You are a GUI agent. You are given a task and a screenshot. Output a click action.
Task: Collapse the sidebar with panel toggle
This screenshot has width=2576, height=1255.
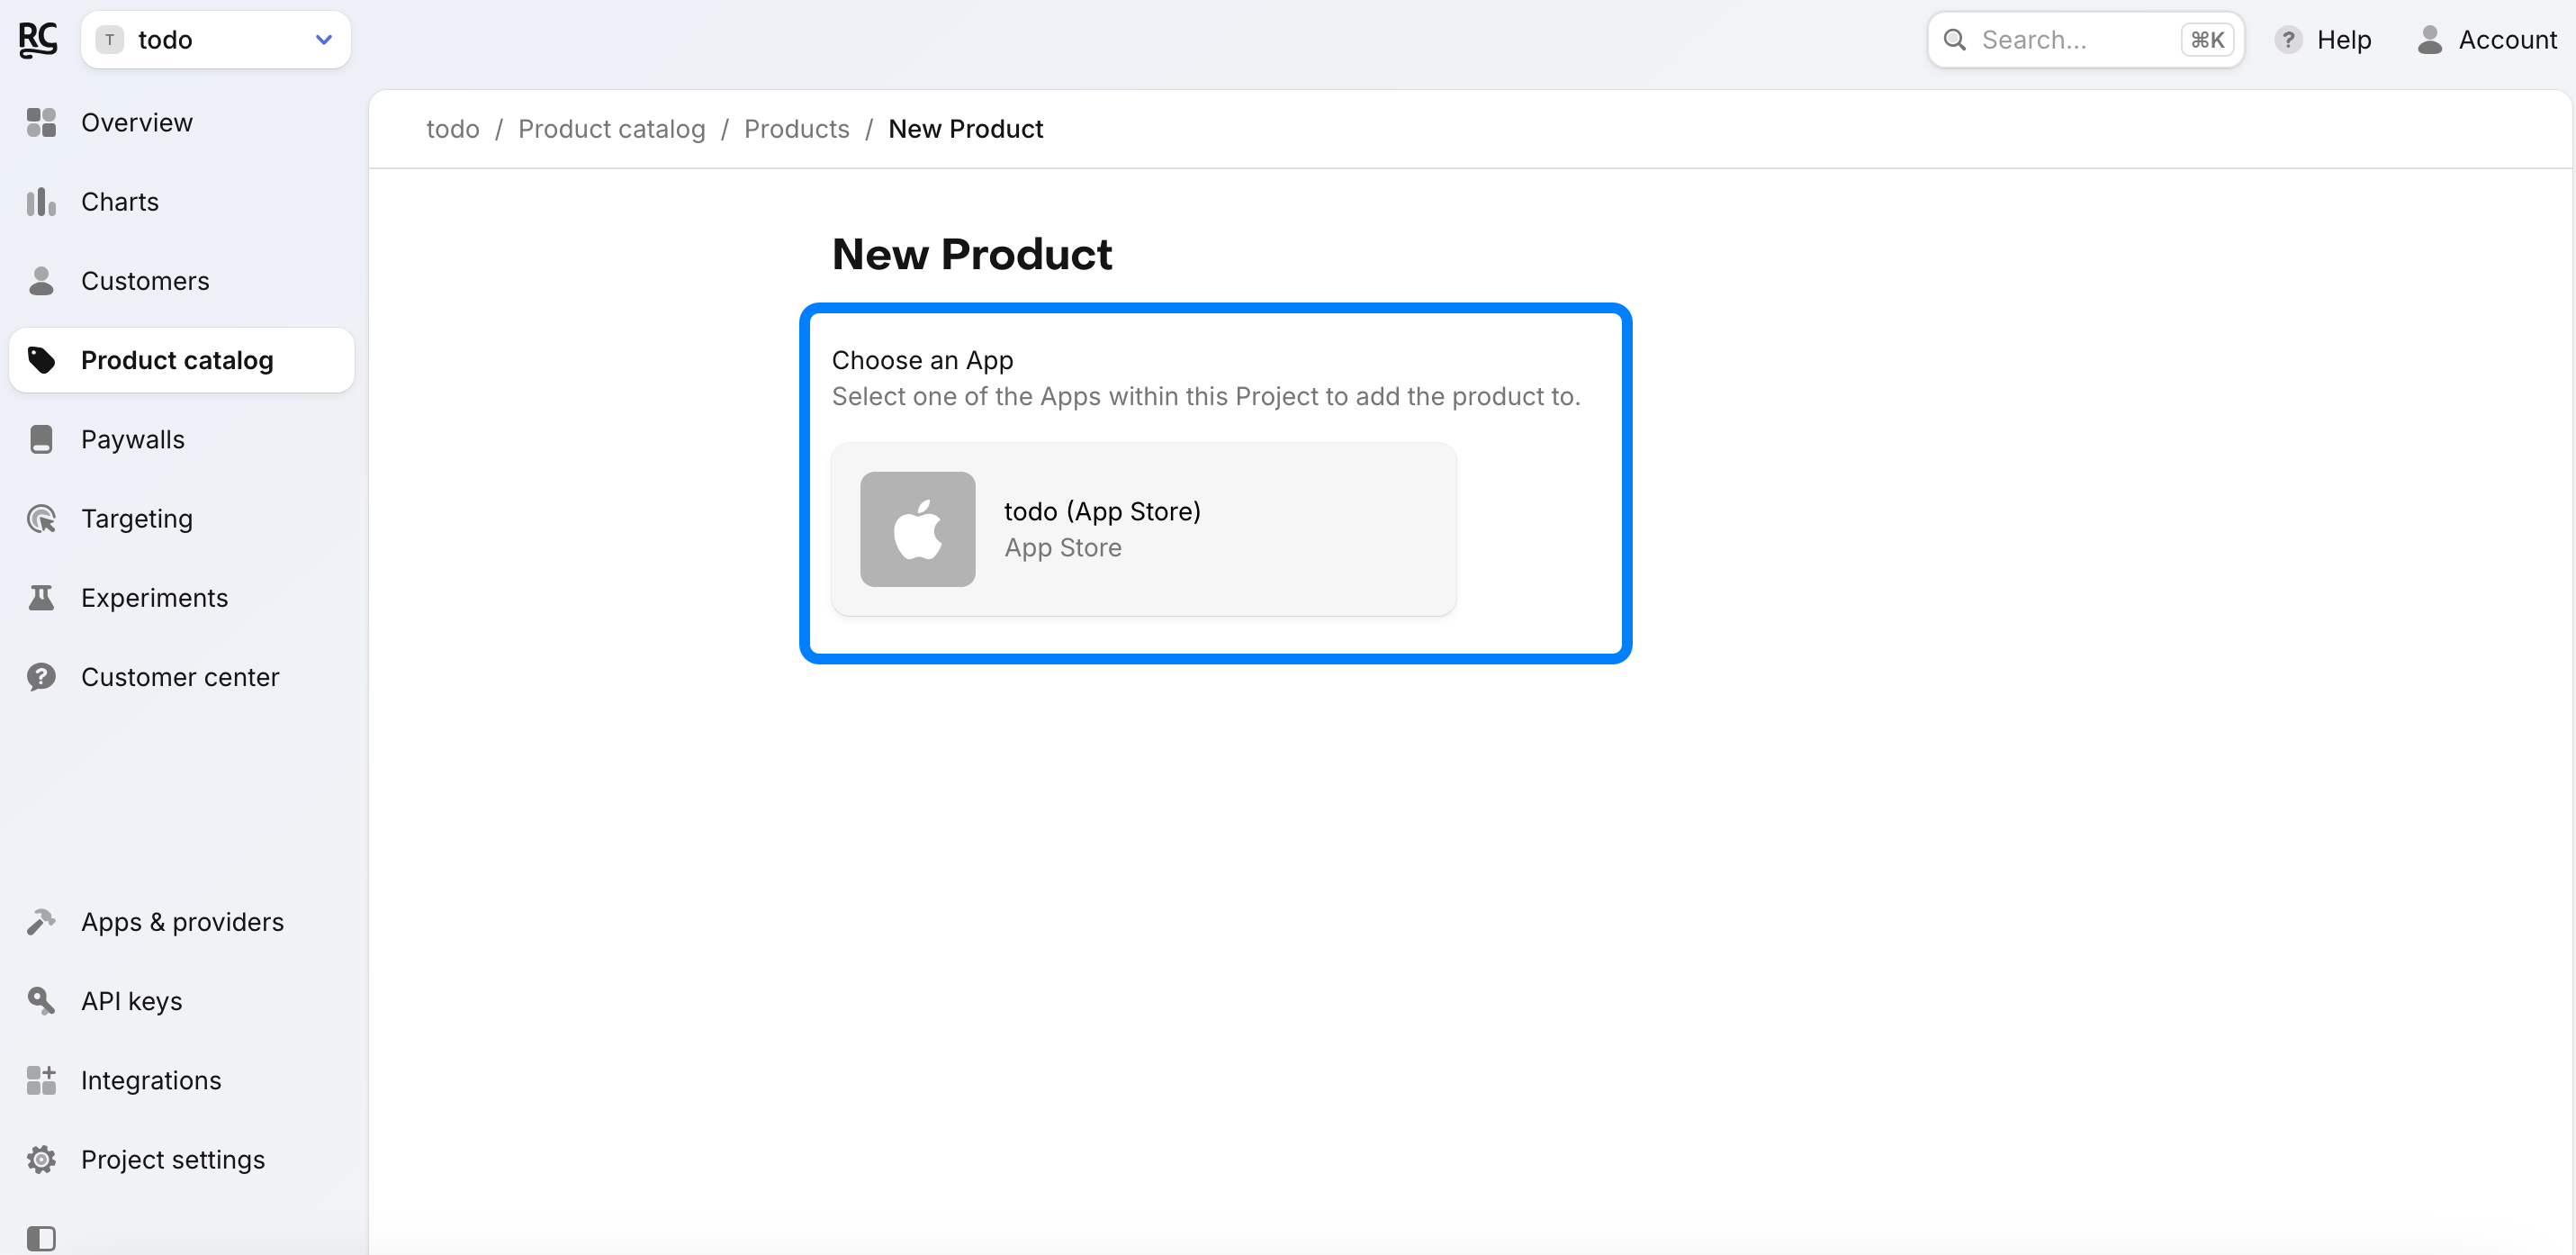[41, 1237]
